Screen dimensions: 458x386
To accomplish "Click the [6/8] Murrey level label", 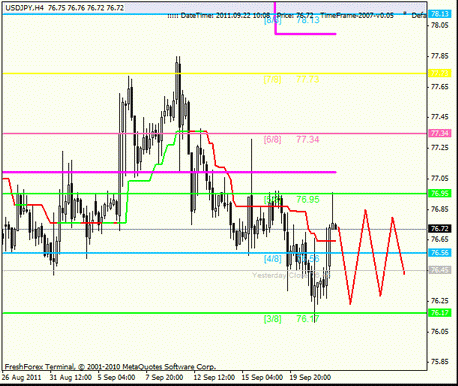I will point(272,139).
